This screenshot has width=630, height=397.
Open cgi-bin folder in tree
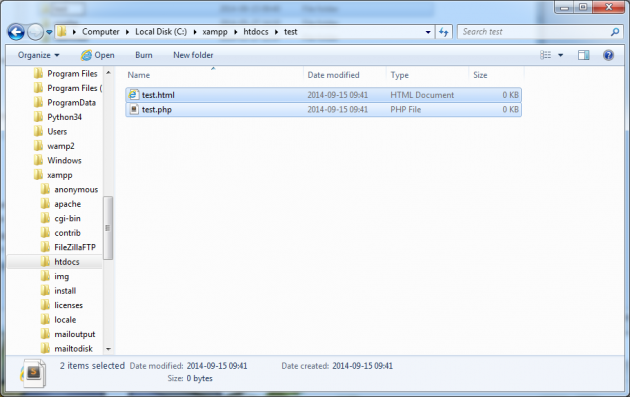(68, 219)
